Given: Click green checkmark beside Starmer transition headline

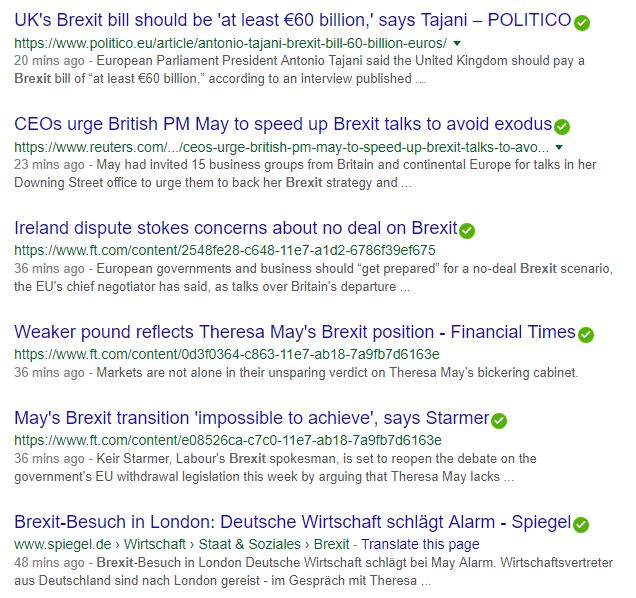Looking at the screenshot, I should coord(499,421).
